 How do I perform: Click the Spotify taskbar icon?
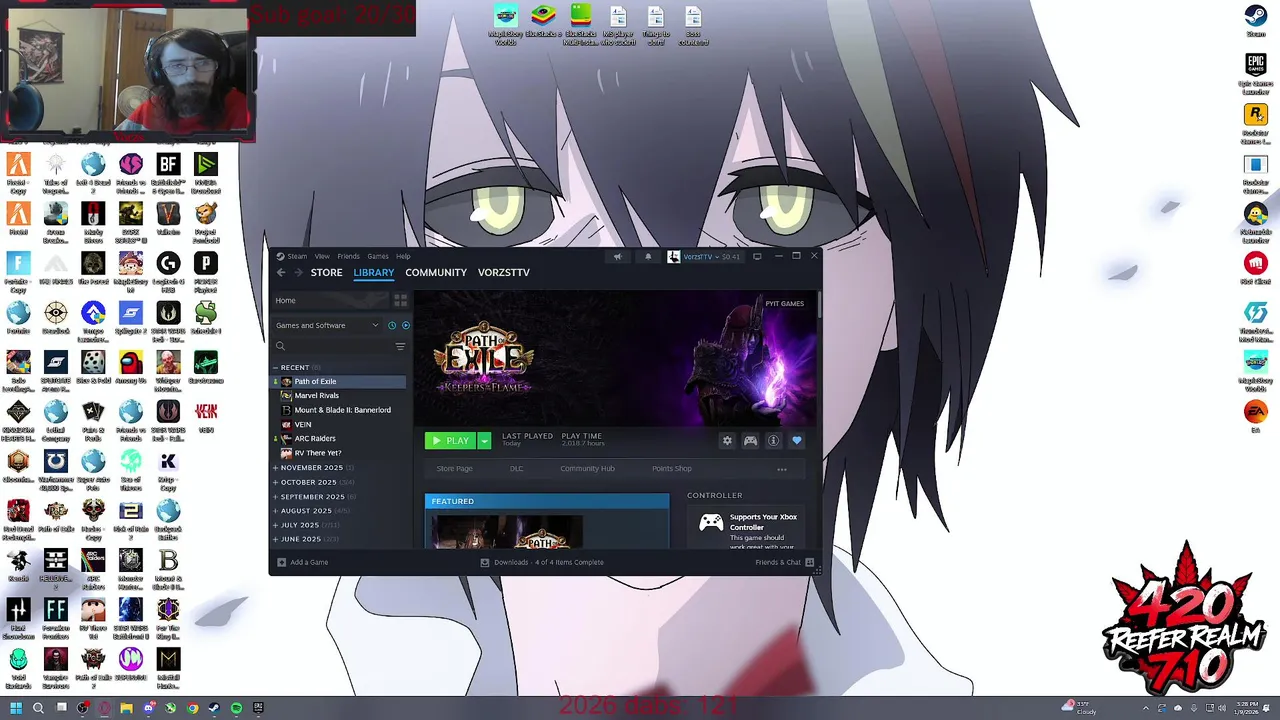[x=236, y=708]
